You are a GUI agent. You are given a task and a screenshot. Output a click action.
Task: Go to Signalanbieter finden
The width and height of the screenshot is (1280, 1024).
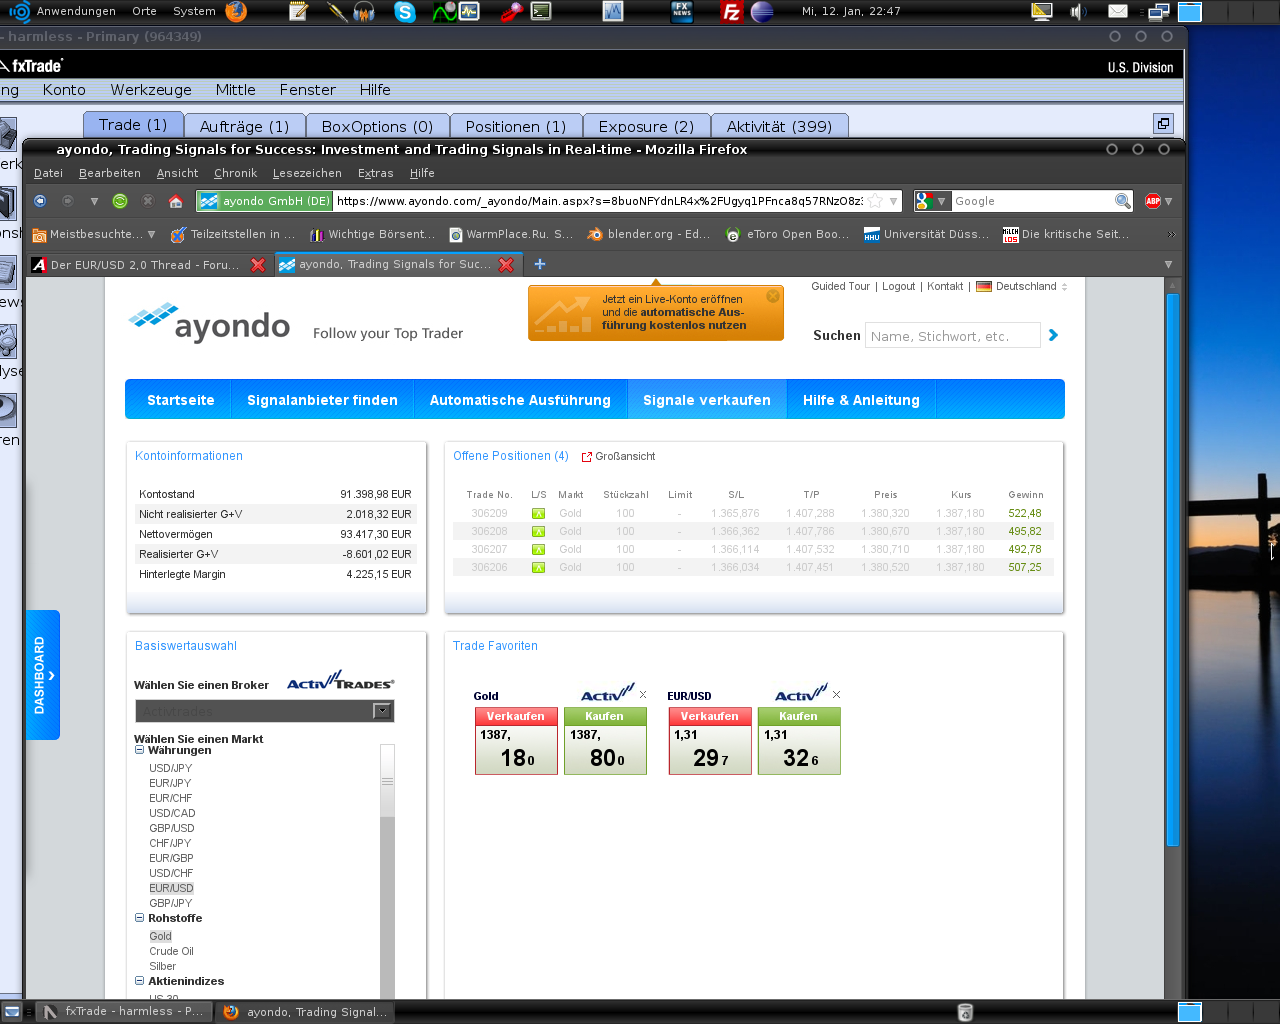tap(322, 400)
